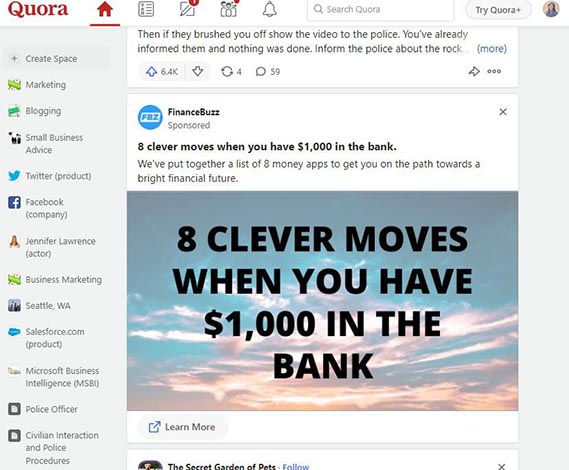The height and width of the screenshot is (470, 569).
Task: Downvote the answer
Action: tap(197, 71)
